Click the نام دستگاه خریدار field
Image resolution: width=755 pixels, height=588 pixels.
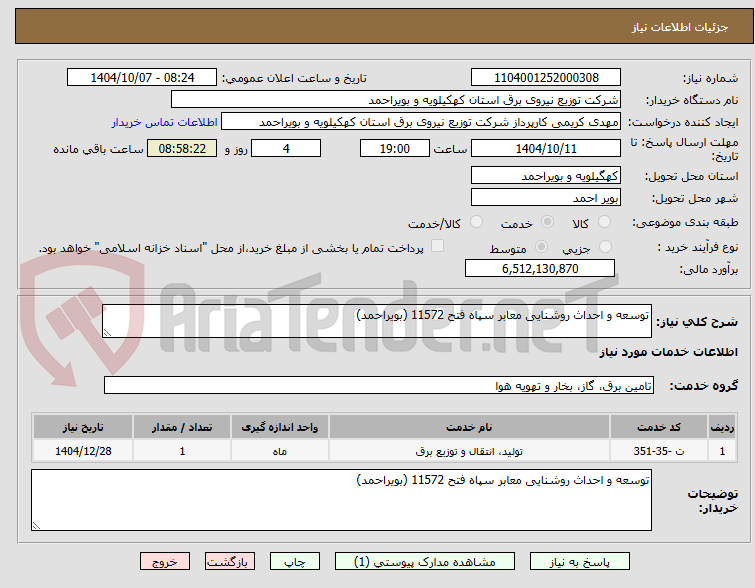pyautogui.click(x=396, y=100)
